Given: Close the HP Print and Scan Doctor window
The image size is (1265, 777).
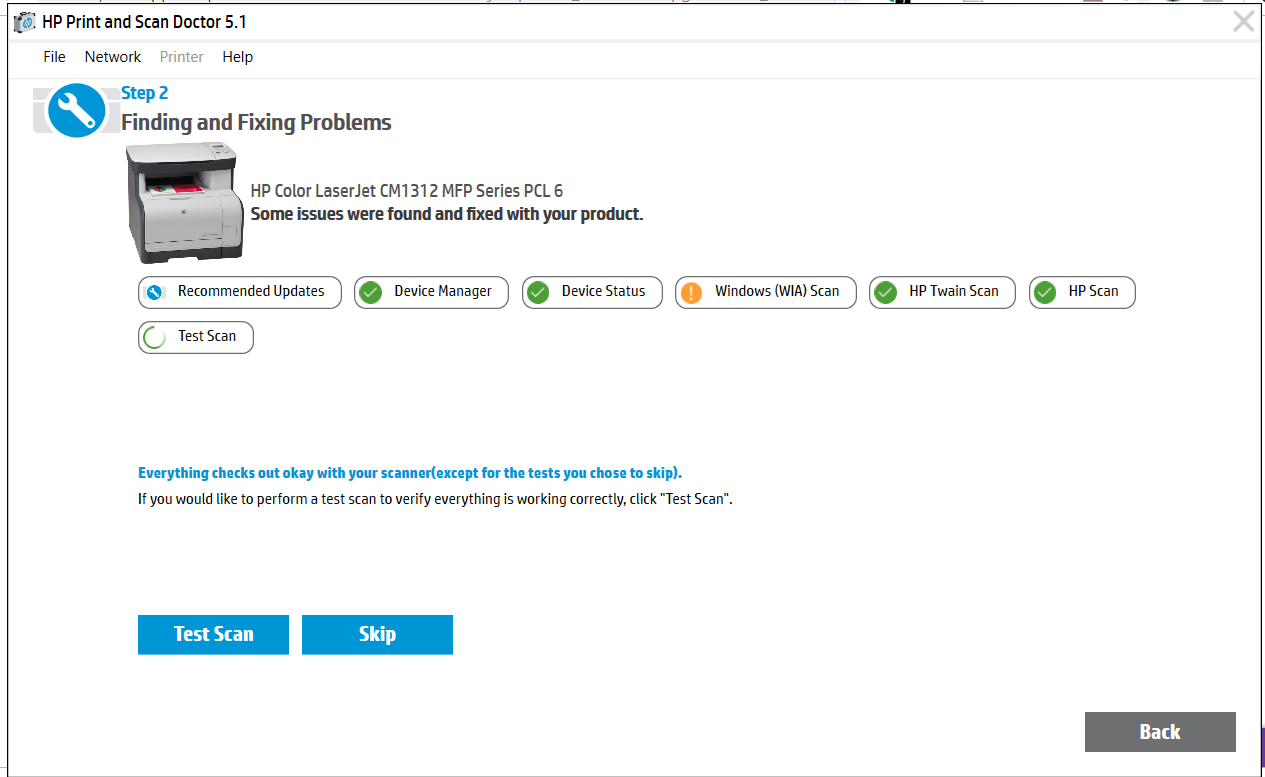Looking at the screenshot, I should pyautogui.click(x=1243, y=22).
